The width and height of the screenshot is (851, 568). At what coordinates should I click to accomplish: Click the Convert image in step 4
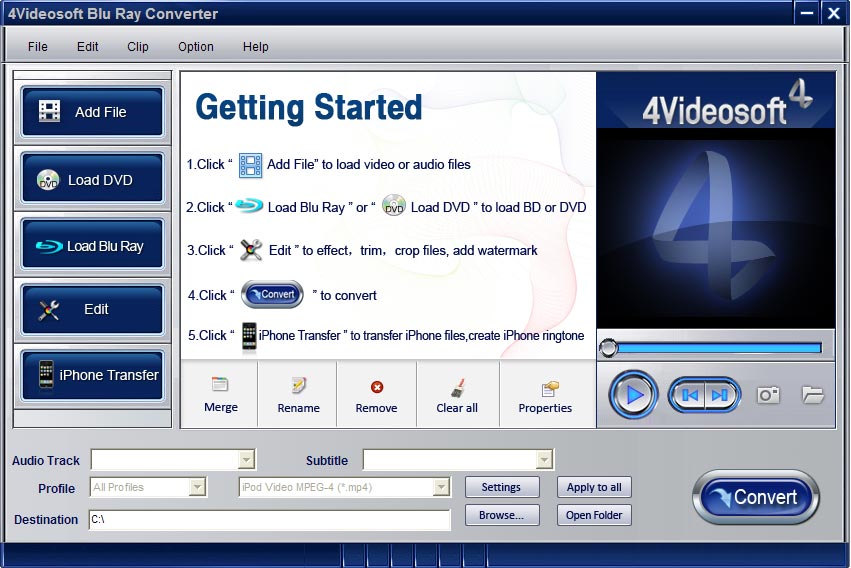point(272,295)
